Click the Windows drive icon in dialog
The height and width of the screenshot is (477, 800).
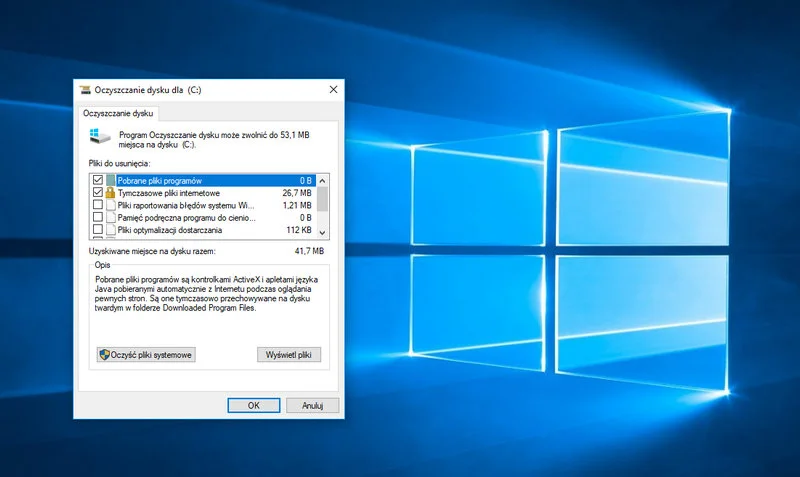[x=98, y=137]
